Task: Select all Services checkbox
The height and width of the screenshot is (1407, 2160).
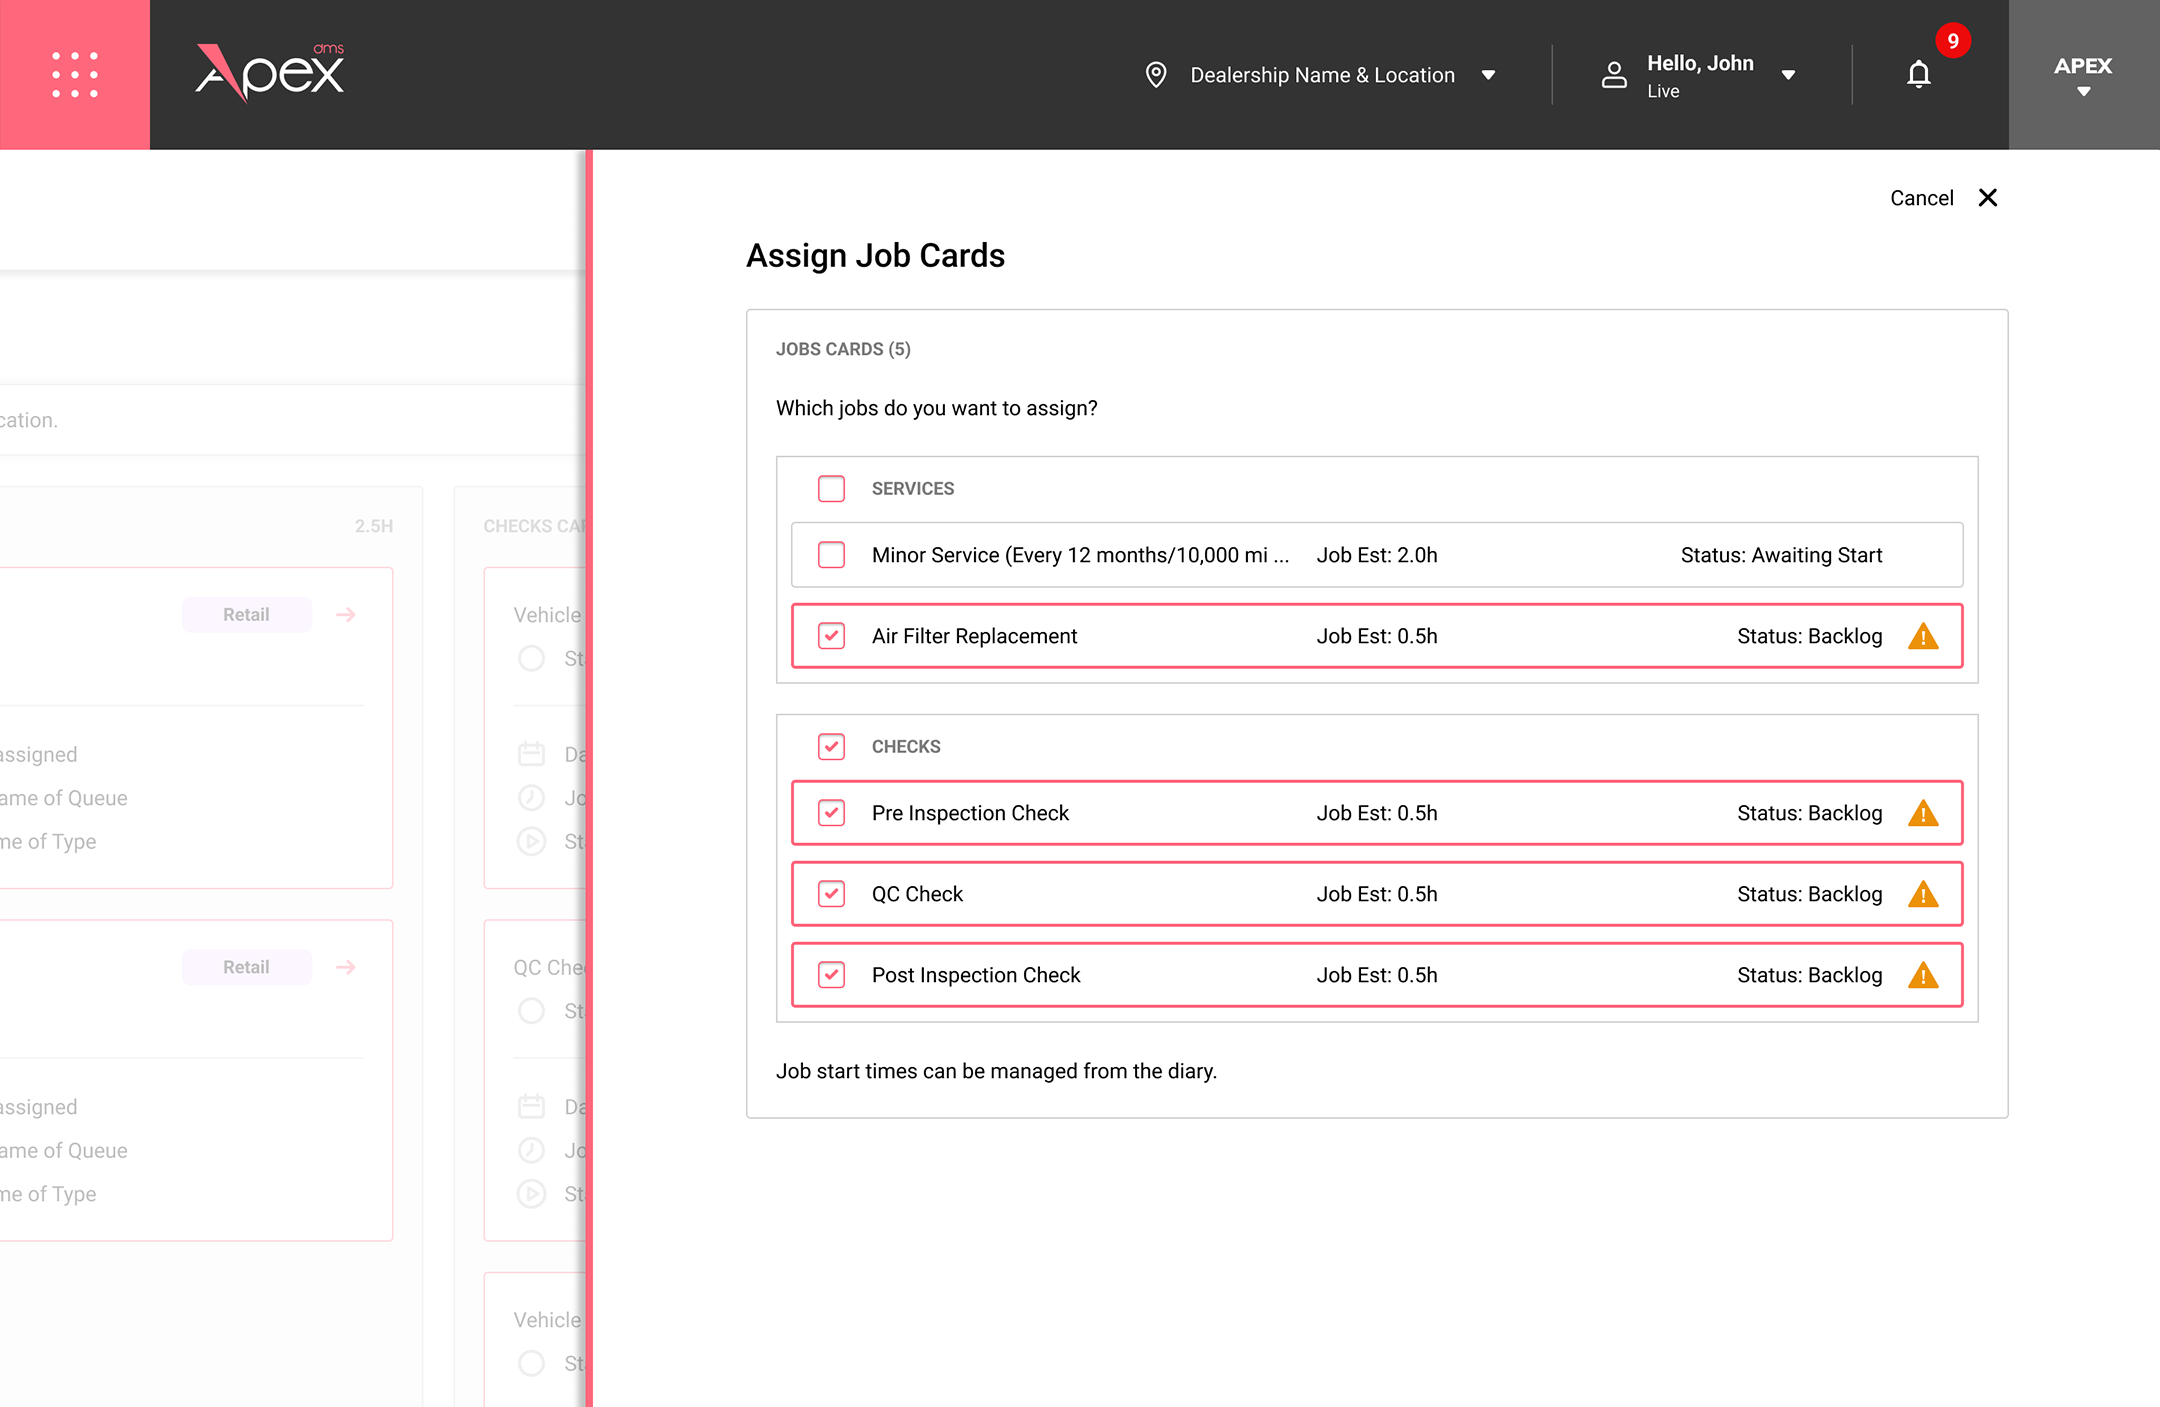Action: (x=831, y=489)
